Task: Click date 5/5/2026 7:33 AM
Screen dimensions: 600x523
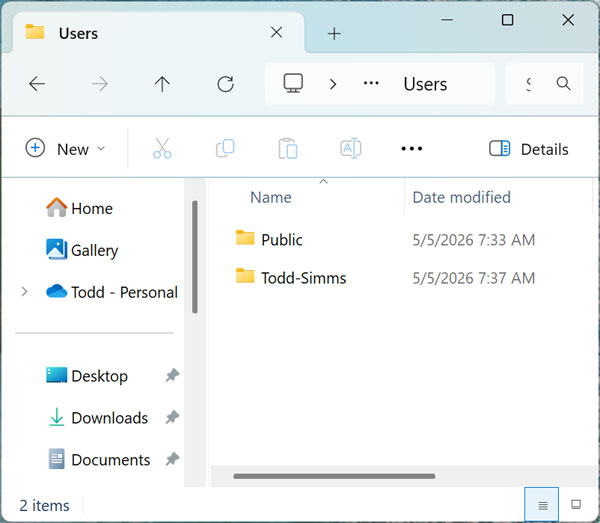Action: tap(473, 240)
